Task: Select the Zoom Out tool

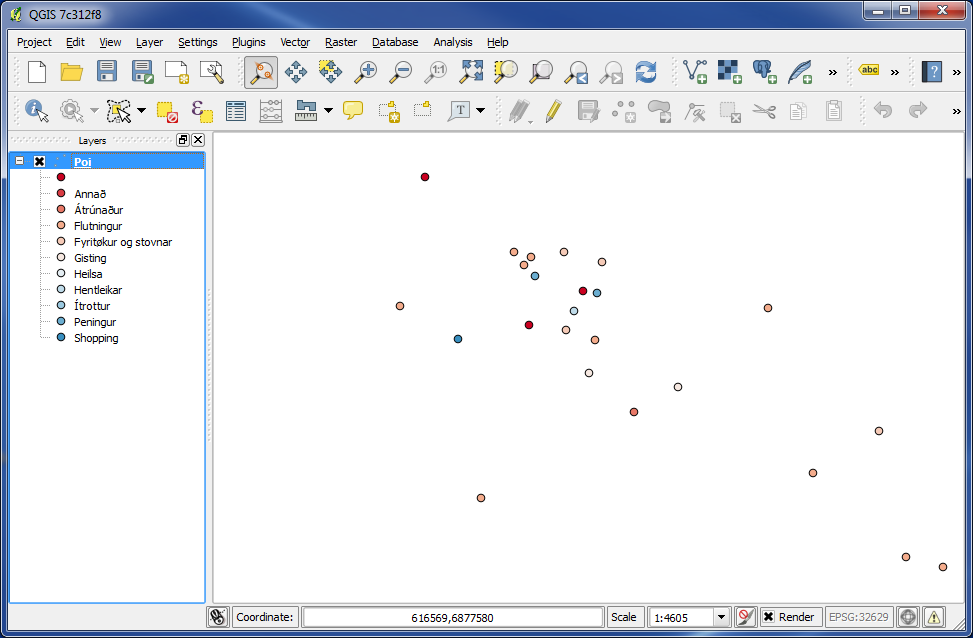Action: tap(400, 72)
